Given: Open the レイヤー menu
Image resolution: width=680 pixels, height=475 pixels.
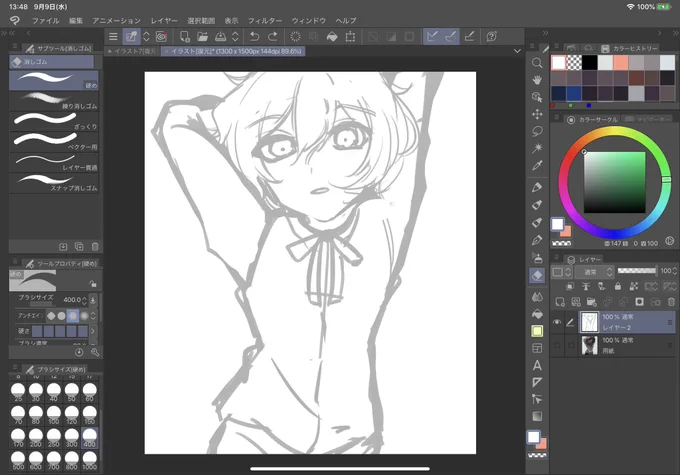Looking at the screenshot, I should click(164, 20).
